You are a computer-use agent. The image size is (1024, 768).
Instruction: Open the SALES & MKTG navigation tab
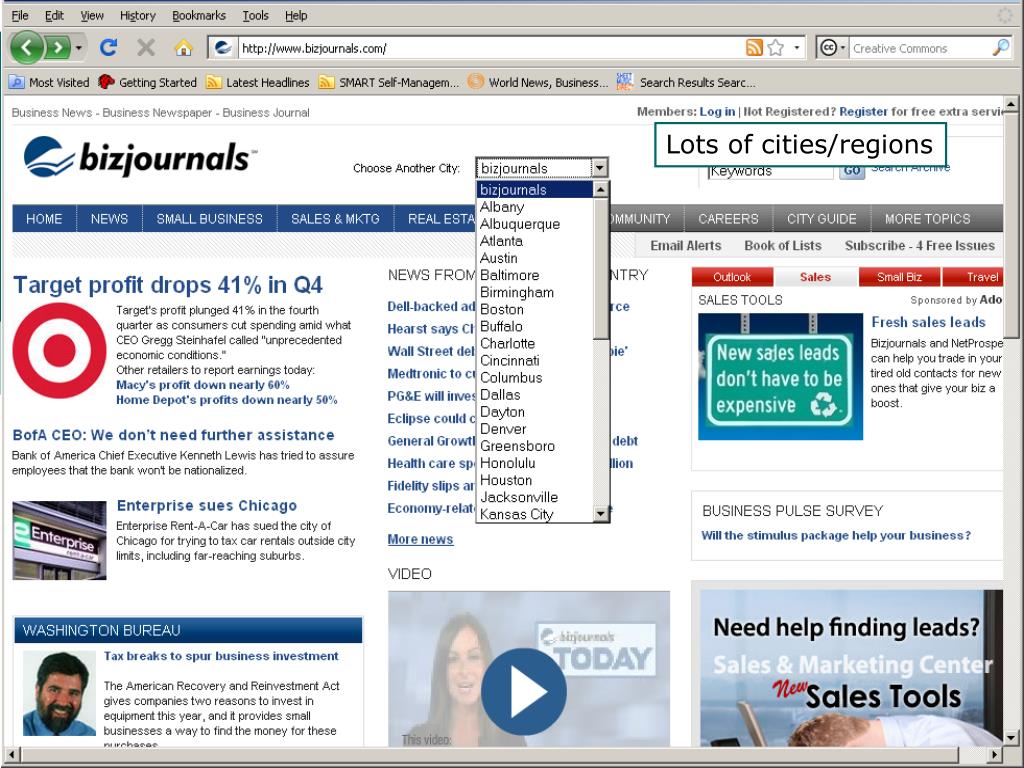[335, 219]
